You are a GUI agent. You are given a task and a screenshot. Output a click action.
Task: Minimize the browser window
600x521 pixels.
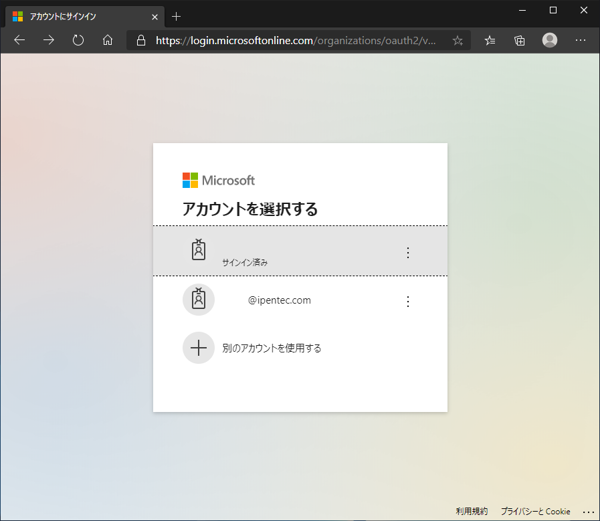coord(522,10)
